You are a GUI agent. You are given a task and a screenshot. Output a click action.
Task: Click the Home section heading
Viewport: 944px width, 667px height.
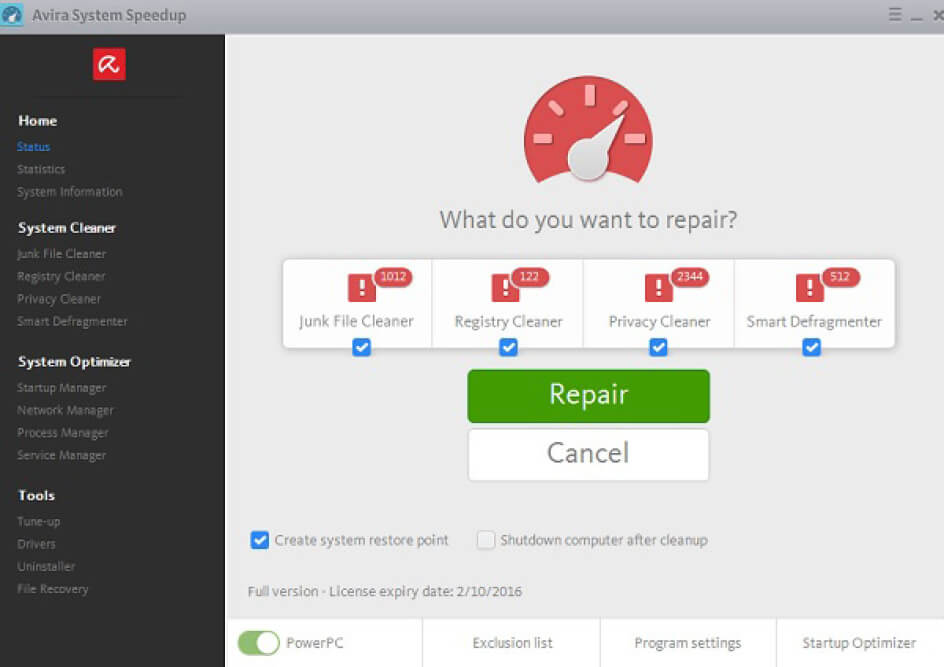(37, 121)
